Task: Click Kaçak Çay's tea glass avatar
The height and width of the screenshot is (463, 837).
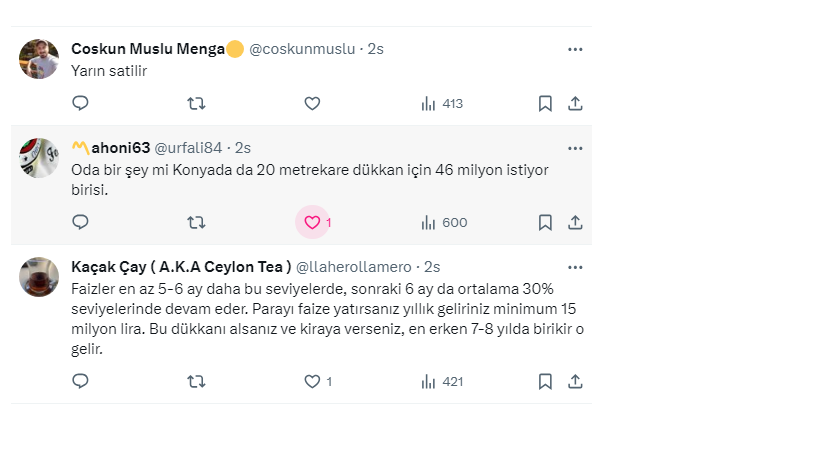Action: click(x=39, y=277)
